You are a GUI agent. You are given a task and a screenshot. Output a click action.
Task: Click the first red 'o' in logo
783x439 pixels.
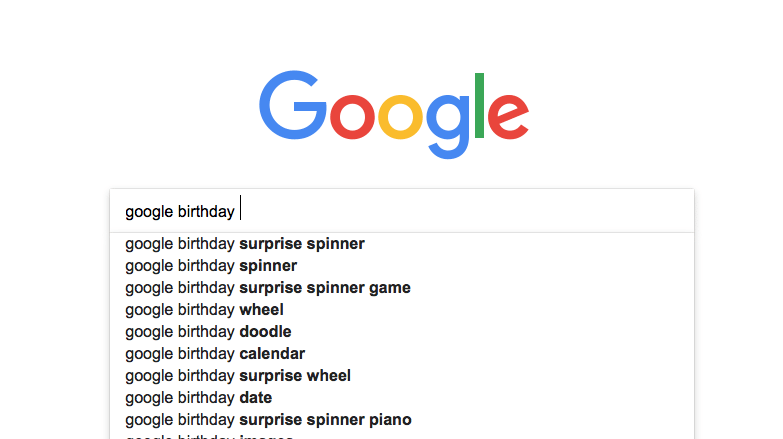click(352, 116)
